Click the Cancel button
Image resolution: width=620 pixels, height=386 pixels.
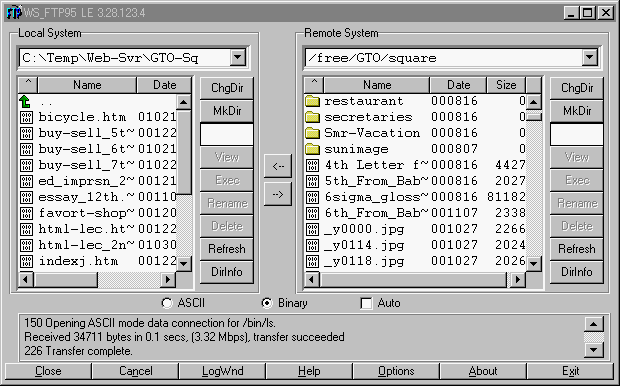[x=135, y=371]
